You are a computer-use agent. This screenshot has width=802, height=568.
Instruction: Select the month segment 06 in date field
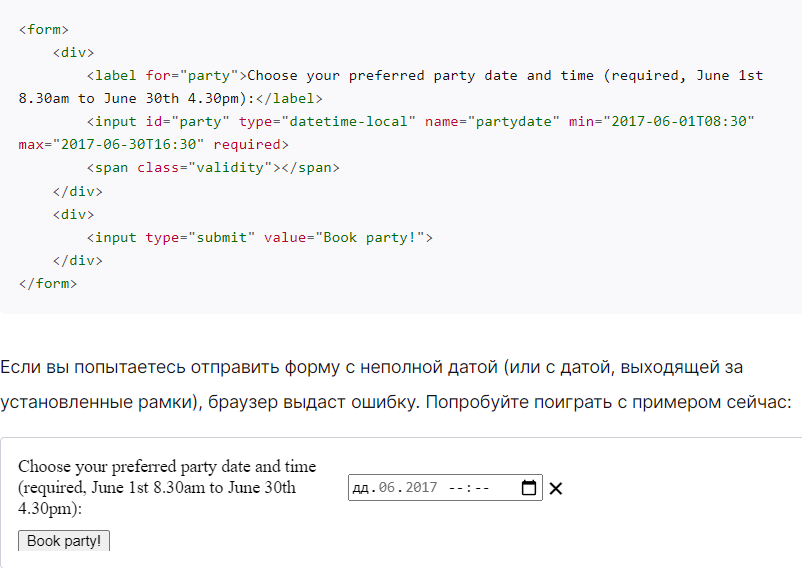click(387, 488)
